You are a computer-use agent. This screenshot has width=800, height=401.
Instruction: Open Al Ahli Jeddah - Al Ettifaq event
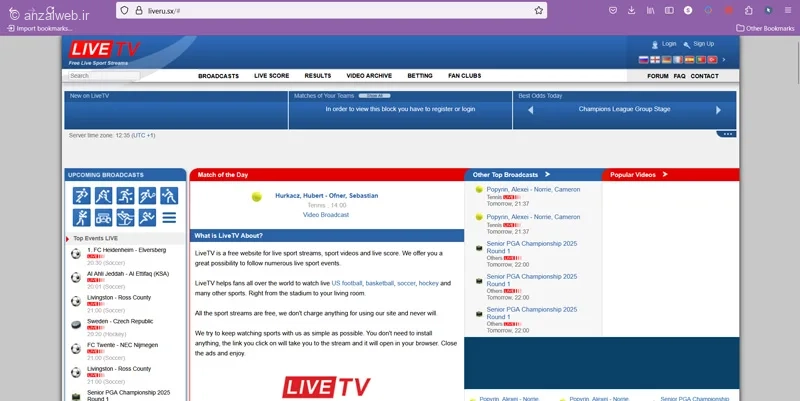128,274
